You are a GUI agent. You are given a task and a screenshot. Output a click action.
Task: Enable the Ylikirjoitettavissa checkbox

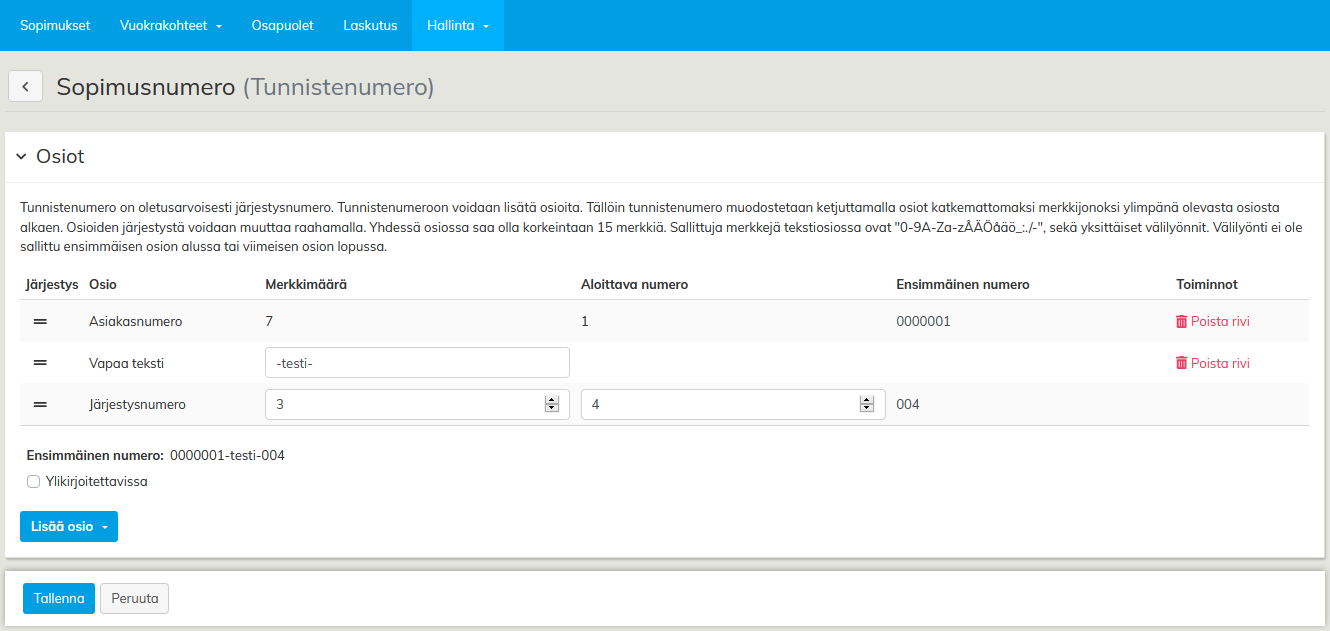(x=34, y=481)
